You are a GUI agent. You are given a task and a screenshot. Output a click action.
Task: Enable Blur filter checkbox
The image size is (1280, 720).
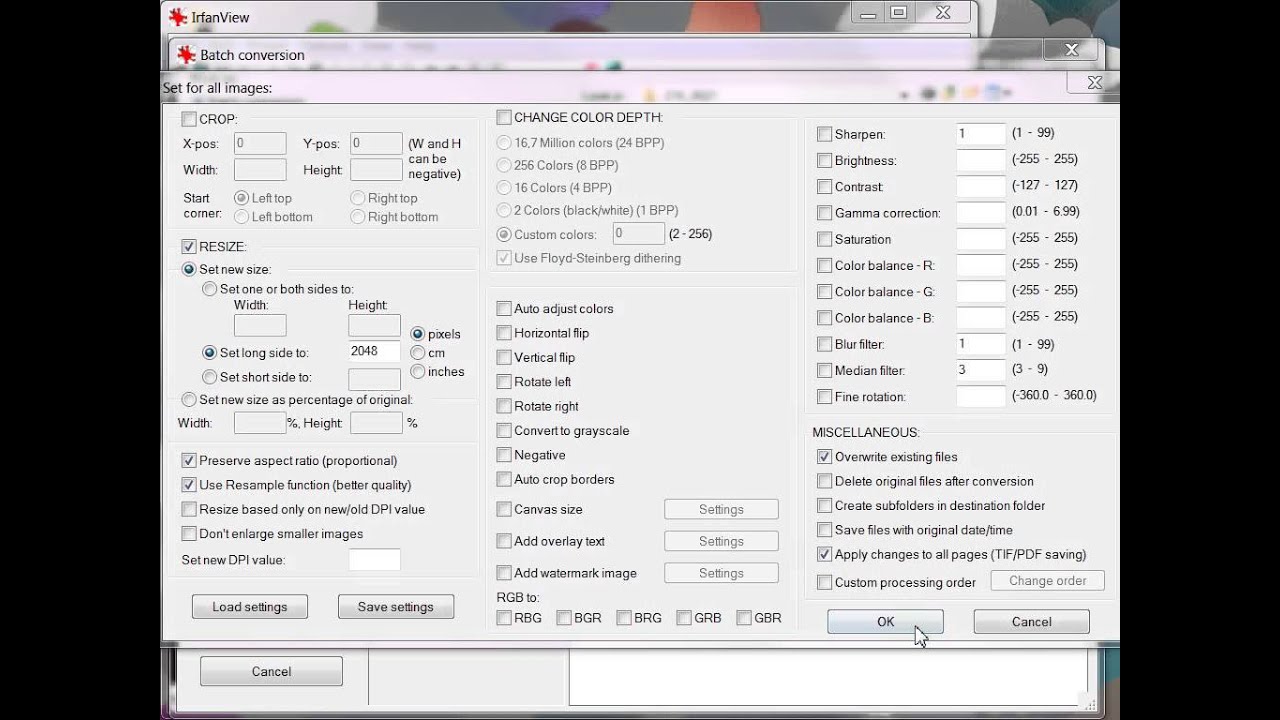(x=824, y=344)
